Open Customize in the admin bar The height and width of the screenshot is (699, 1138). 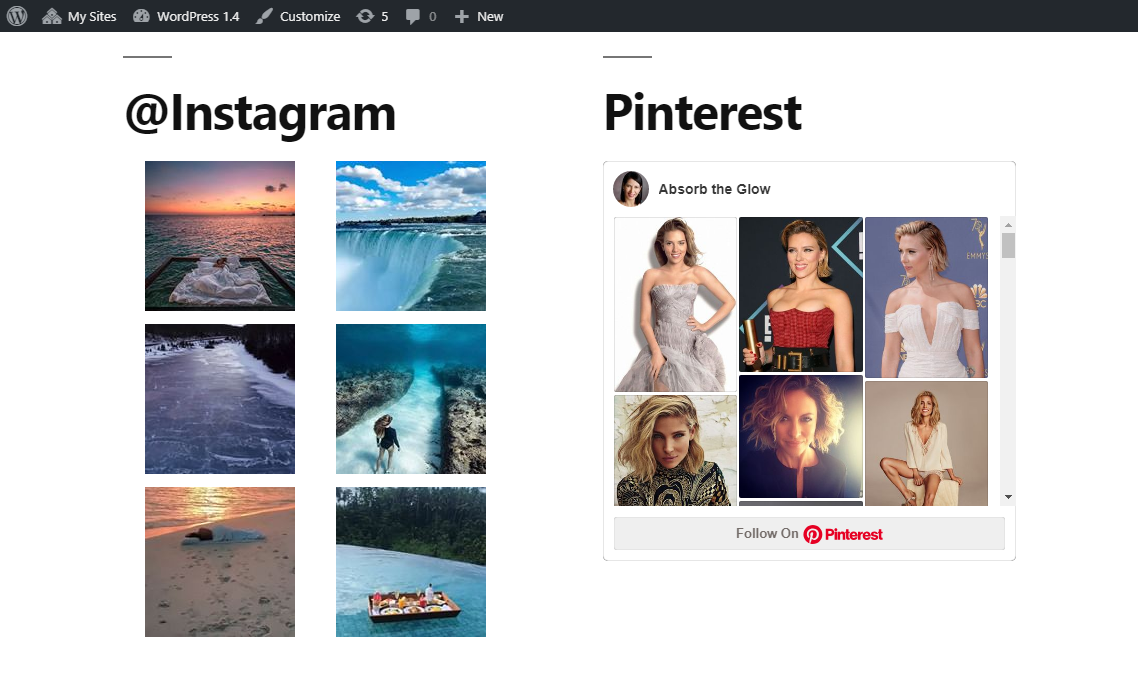[298, 16]
